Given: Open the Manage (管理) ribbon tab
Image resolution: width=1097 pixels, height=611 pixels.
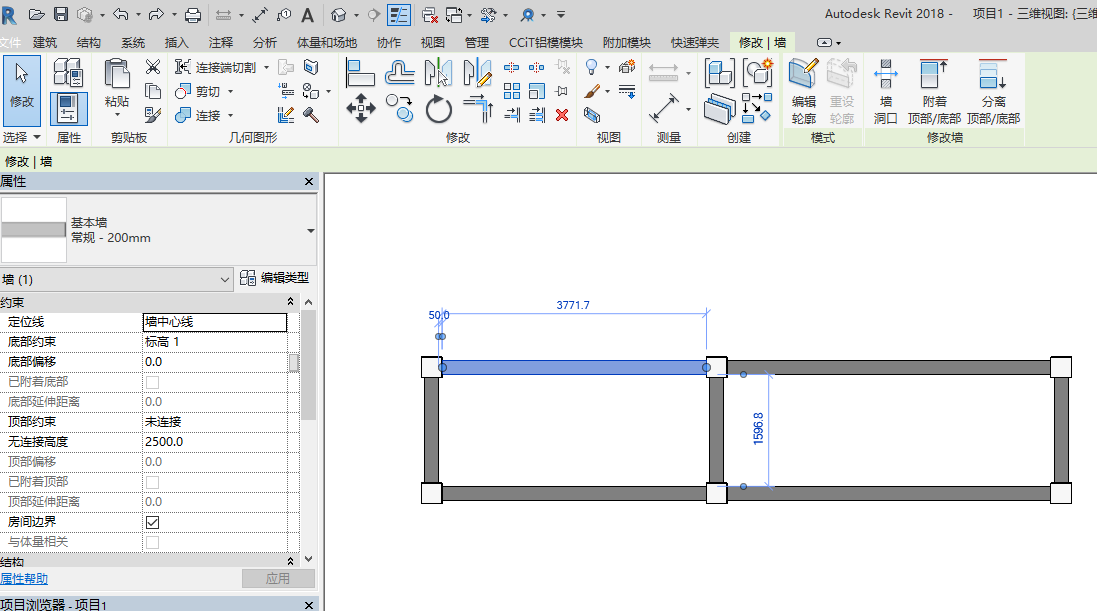Looking at the screenshot, I should [476, 43].
